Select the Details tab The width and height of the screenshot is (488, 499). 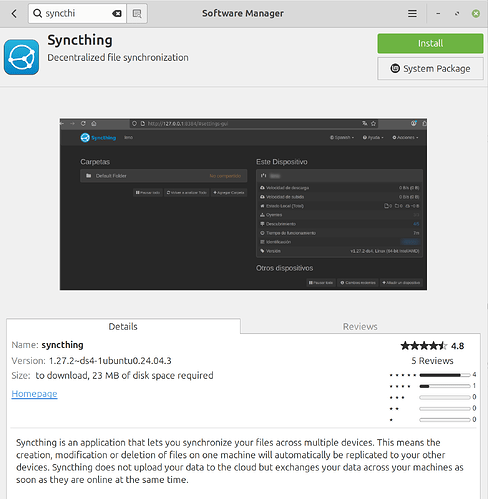(x=123, y=326)
